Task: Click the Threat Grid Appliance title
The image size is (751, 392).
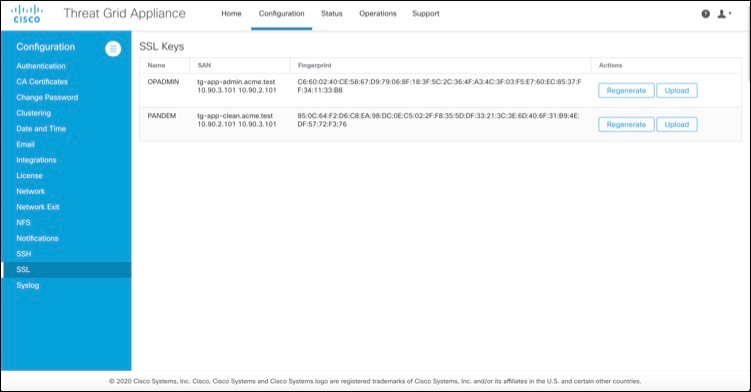Action: (125, 13)
